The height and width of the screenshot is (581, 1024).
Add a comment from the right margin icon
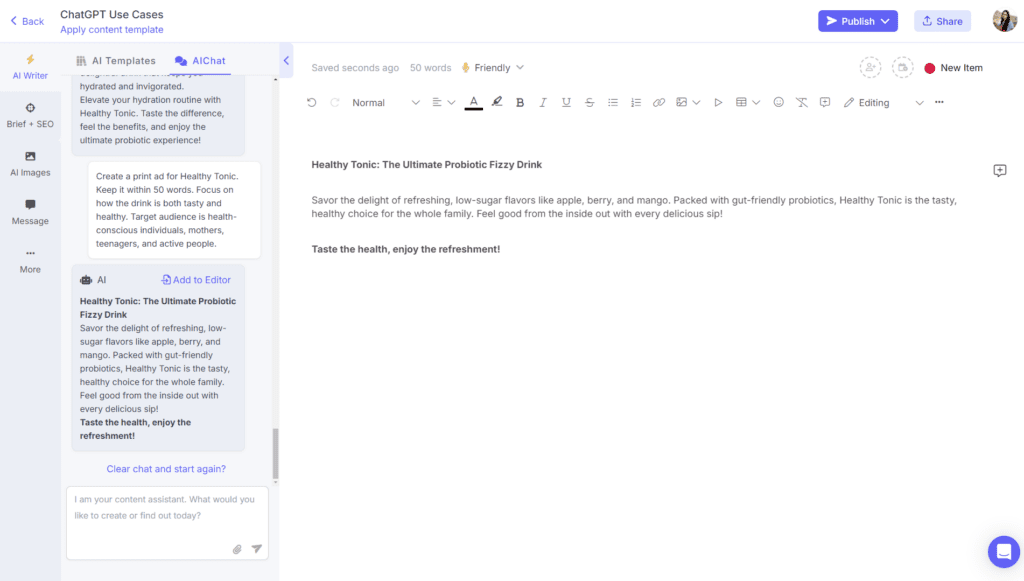pyautogui.click(x=1000, y=170)
